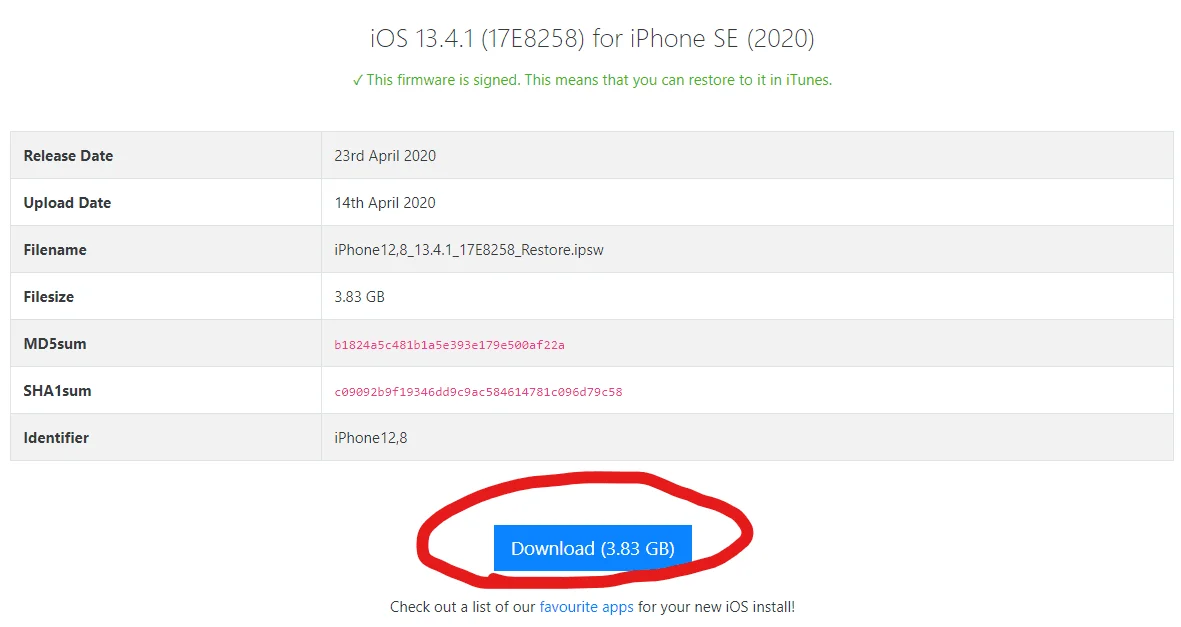Click the firmware is signed message
The image size is (1181, 627).
599,80
